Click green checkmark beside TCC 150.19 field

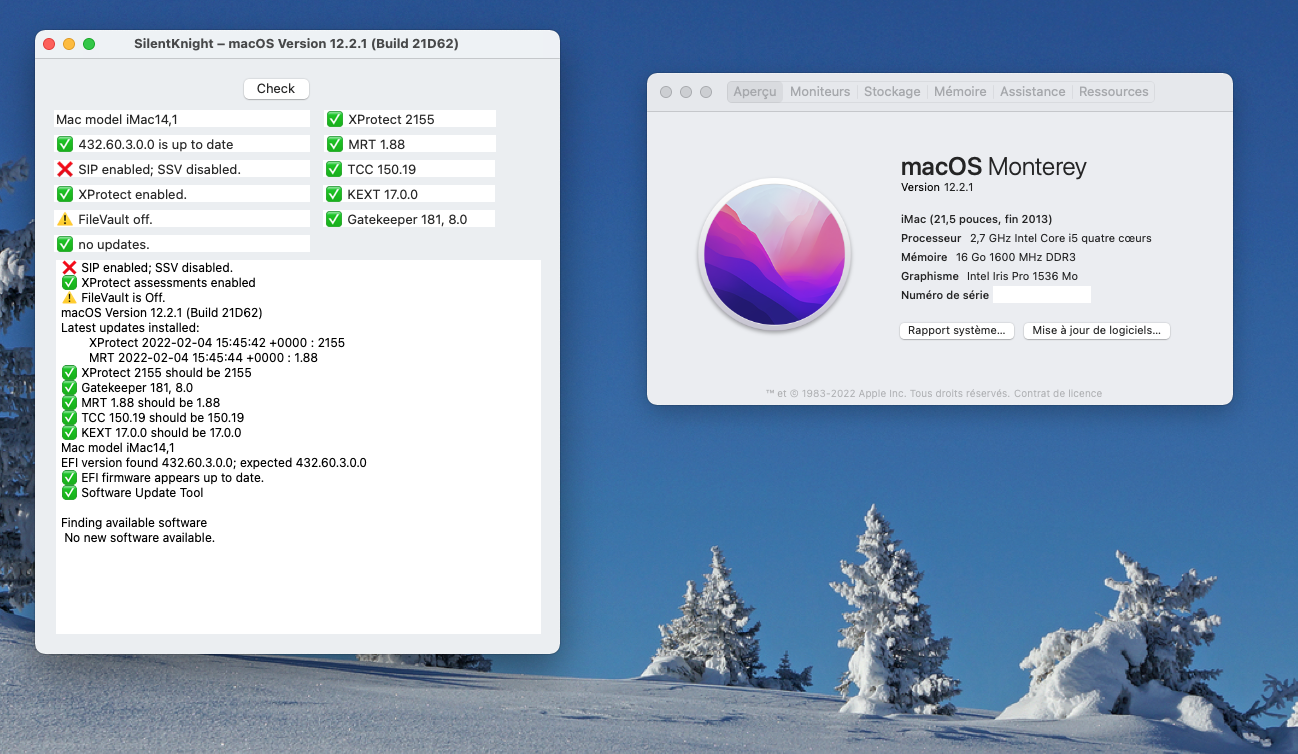[335, 169]
